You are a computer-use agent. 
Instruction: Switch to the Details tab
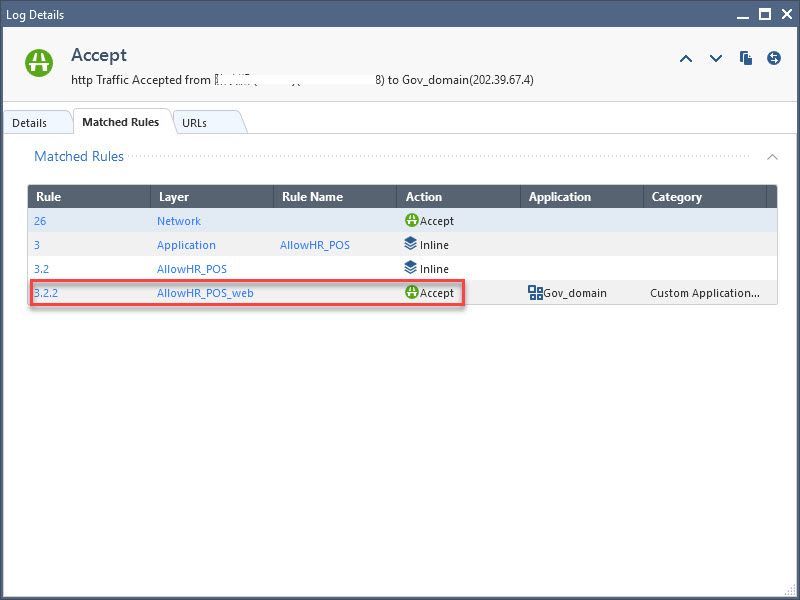(x=30, y=123)
